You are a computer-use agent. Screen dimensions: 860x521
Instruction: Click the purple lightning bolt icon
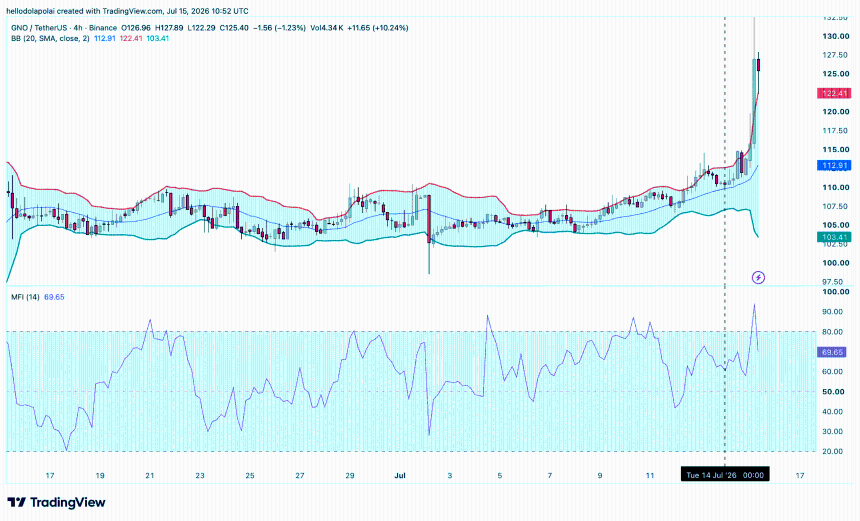[x=758, y=278]
